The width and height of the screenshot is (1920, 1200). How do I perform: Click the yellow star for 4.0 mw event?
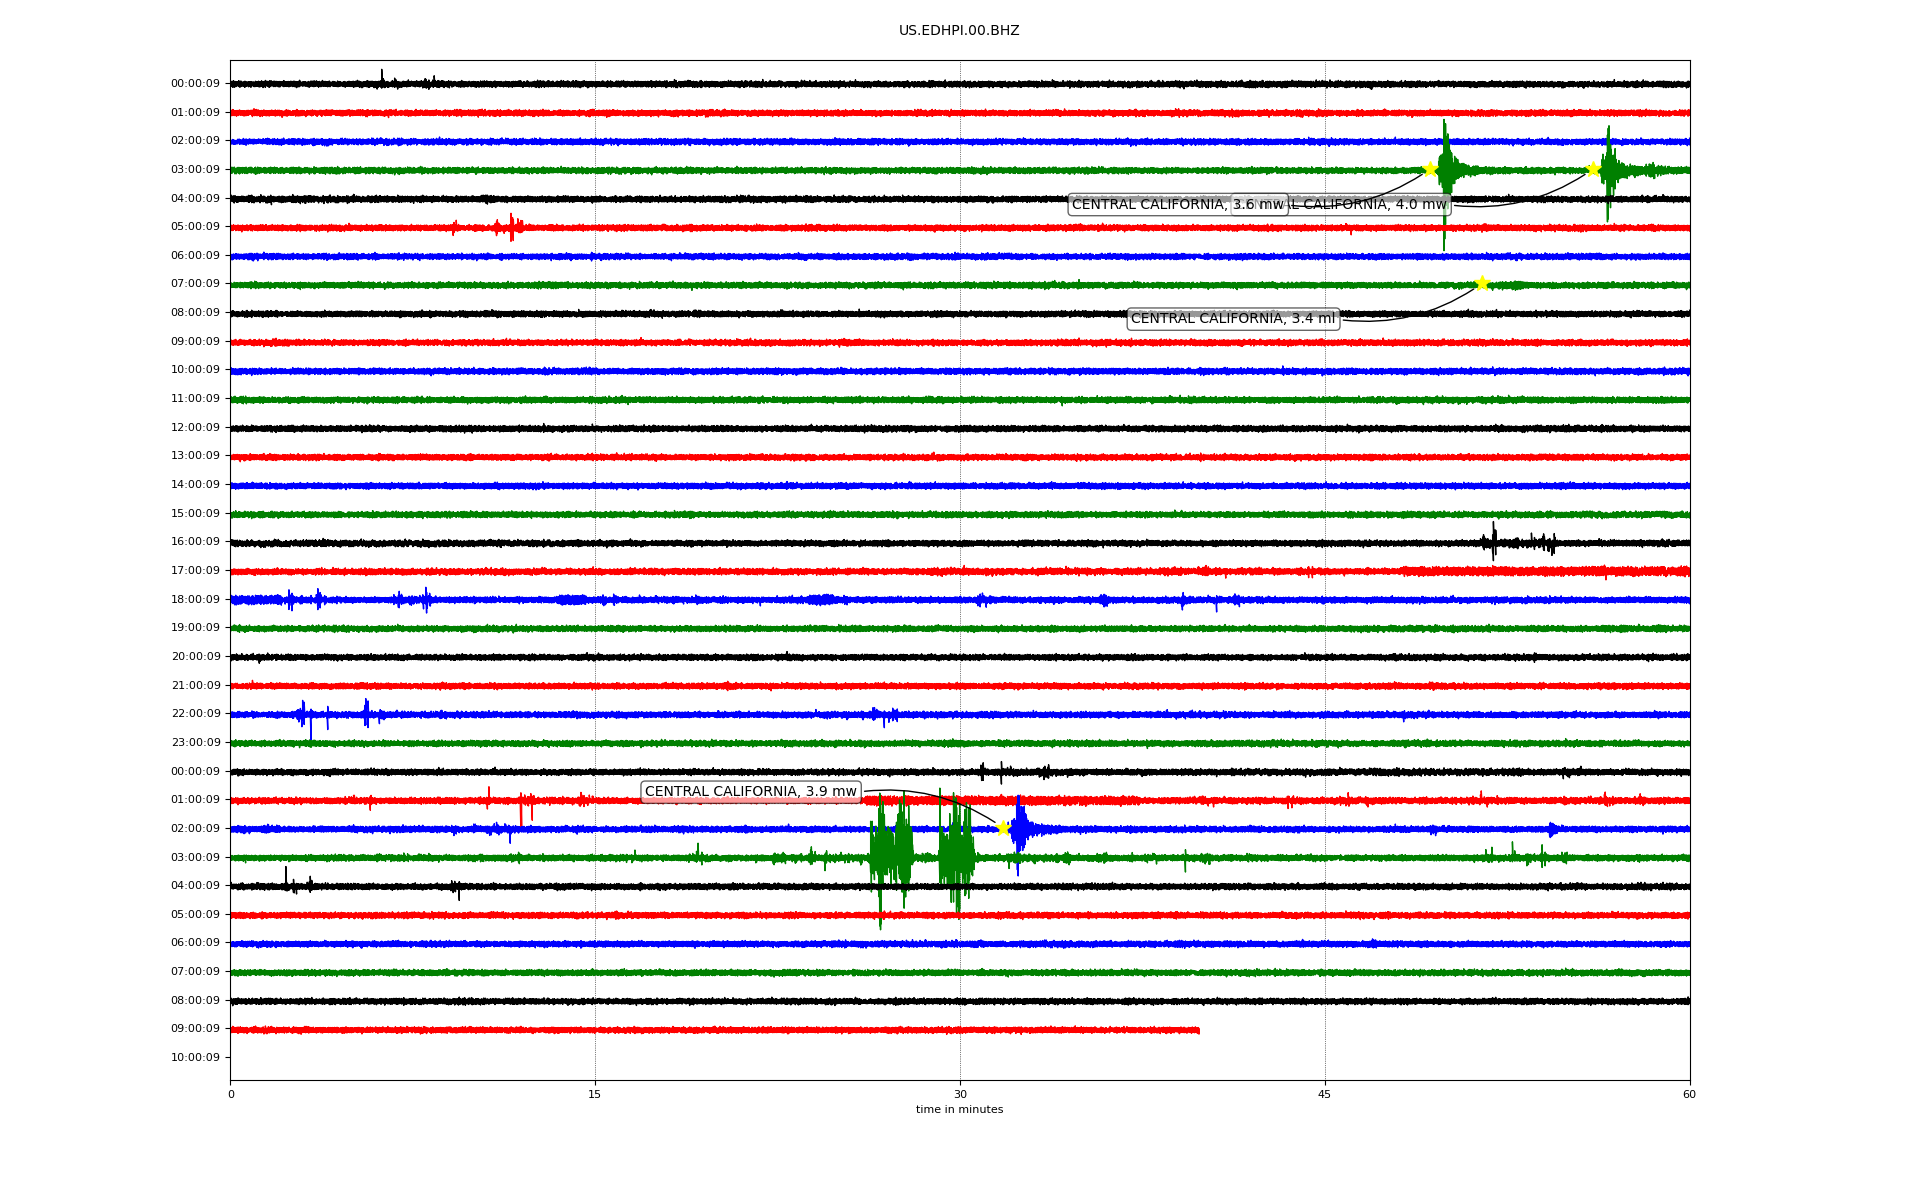1593,169
